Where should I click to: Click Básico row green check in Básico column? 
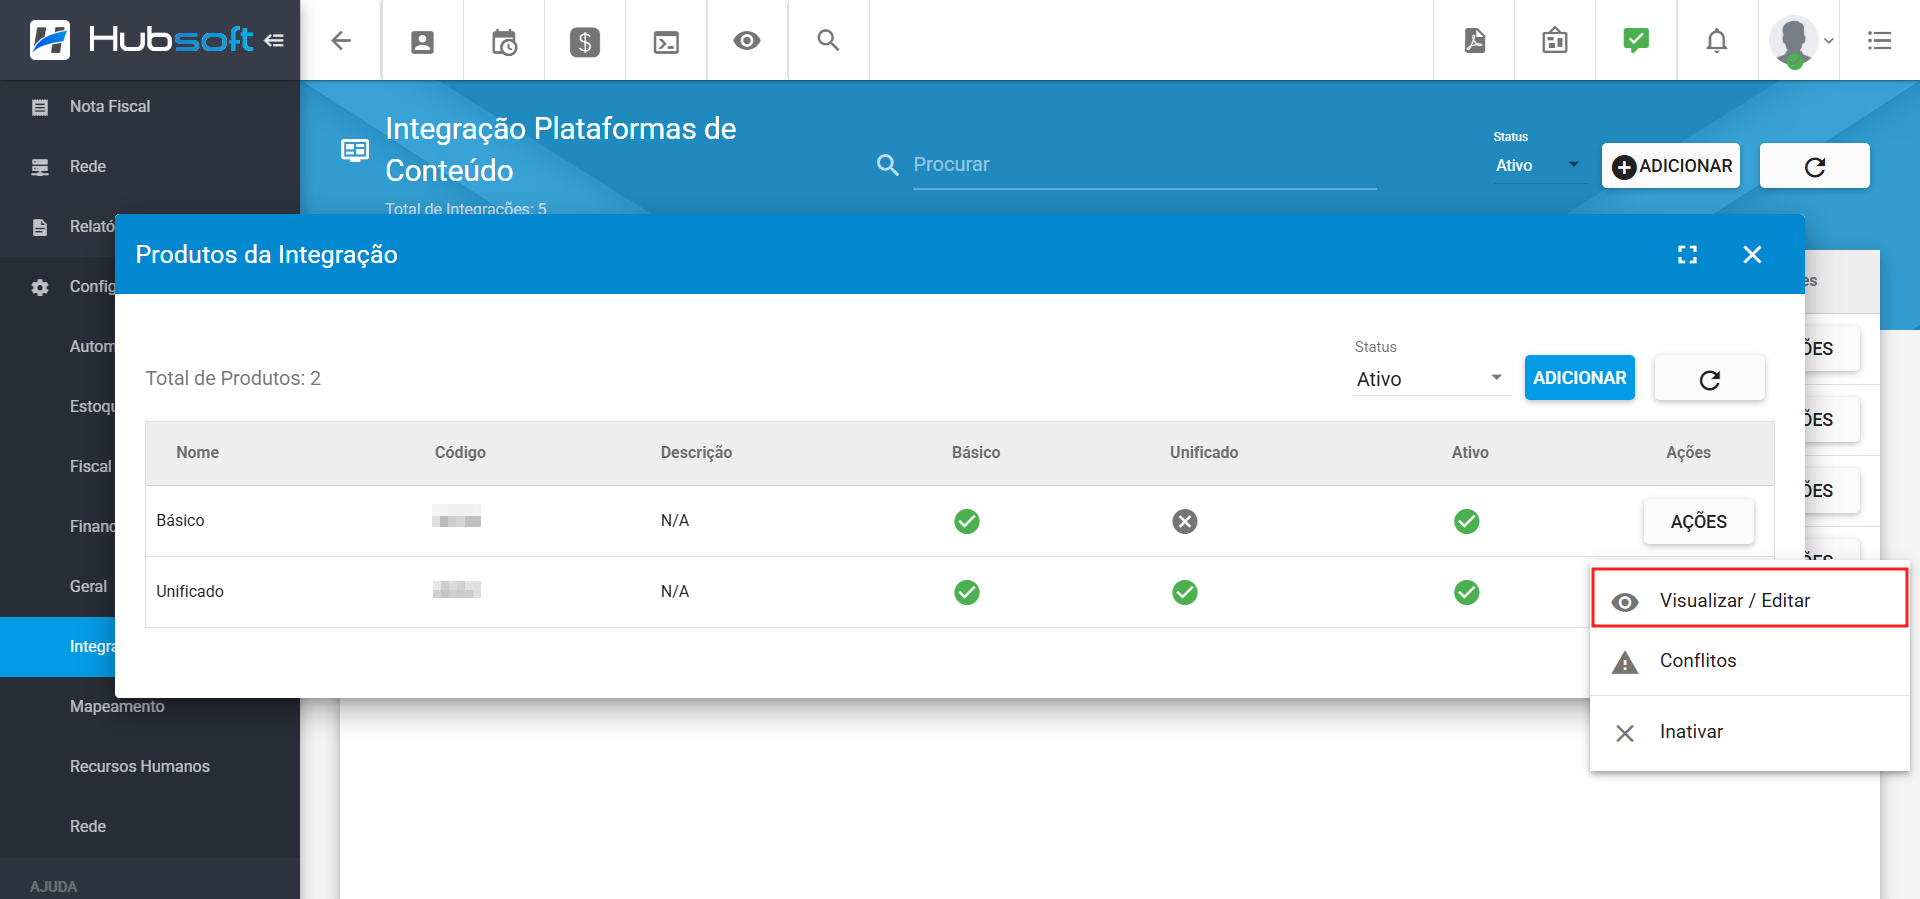pos(967,522)
